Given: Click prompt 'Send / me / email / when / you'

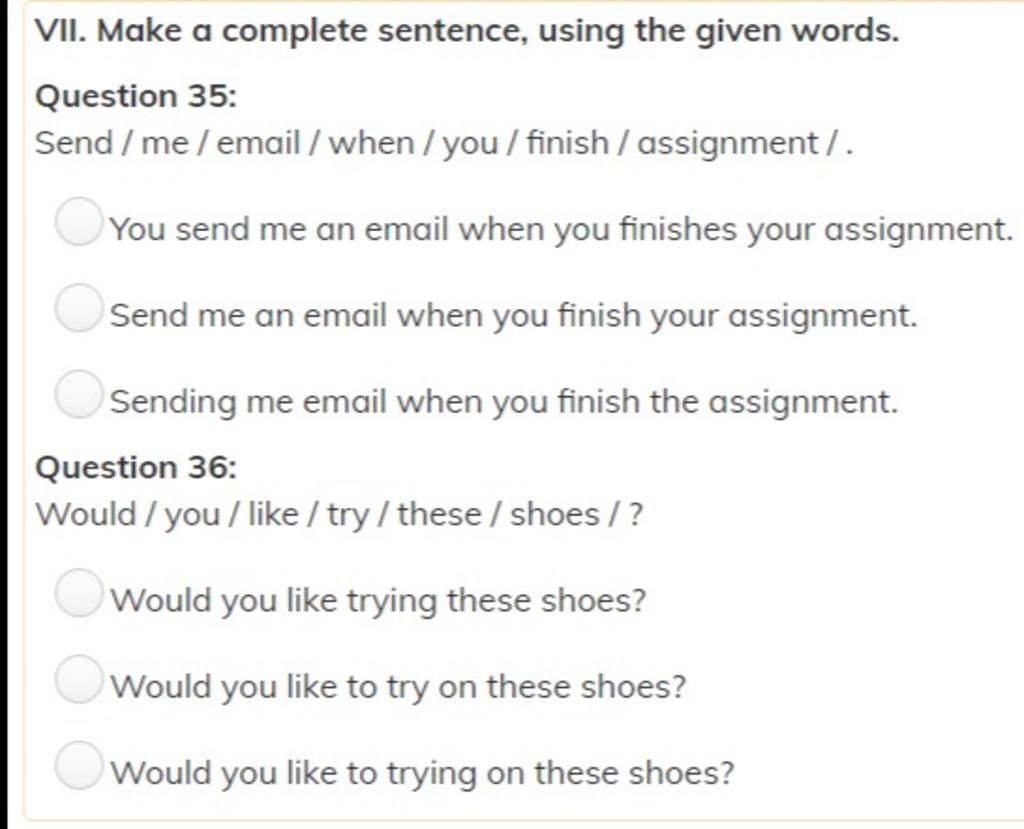Looking at the screenshot, I should 444,144.
